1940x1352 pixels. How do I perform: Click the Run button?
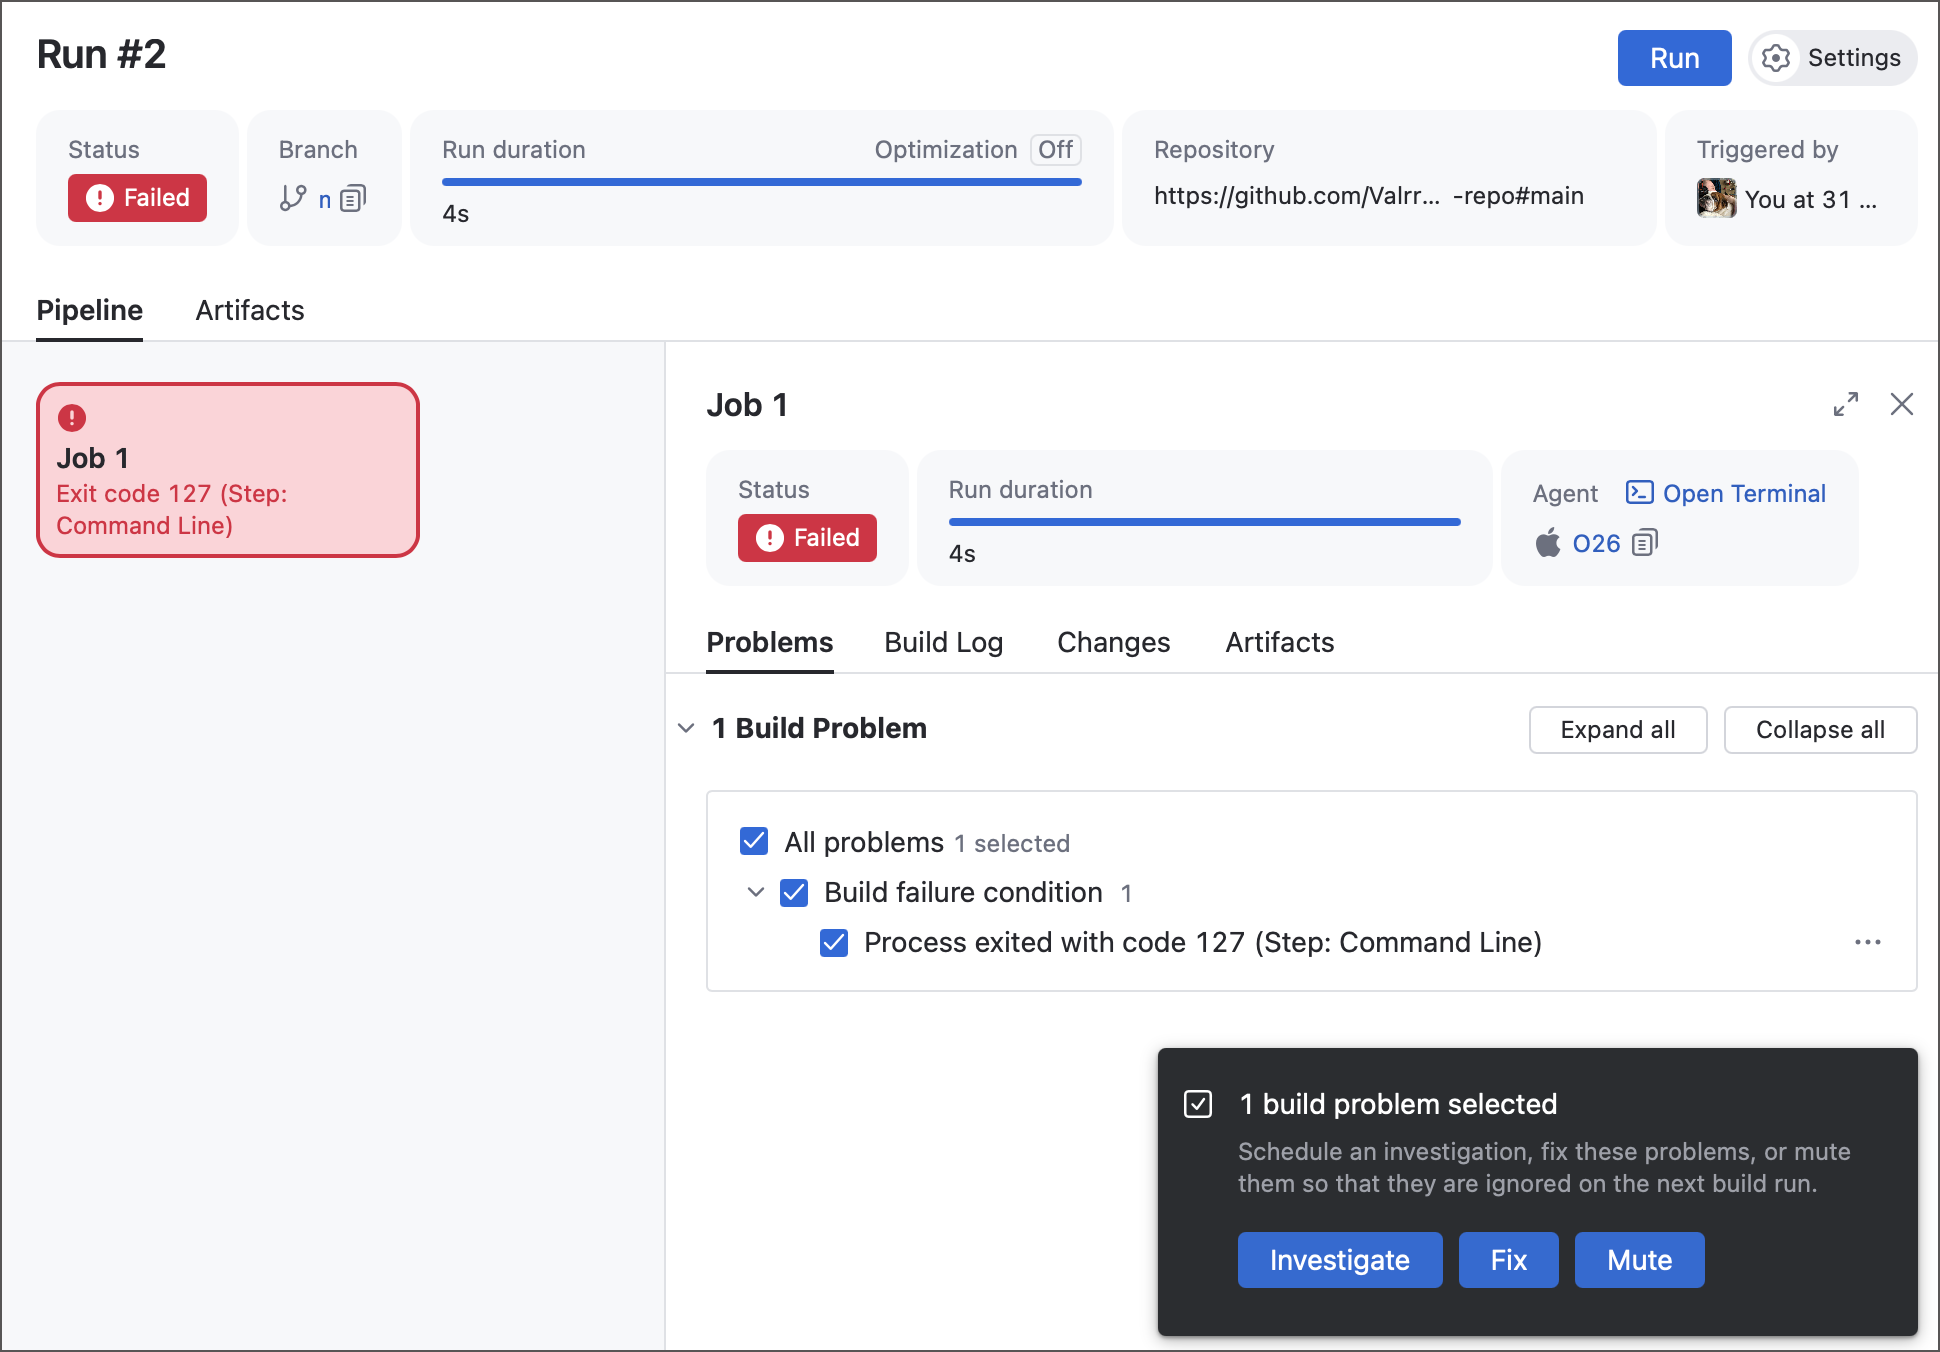1674,58
